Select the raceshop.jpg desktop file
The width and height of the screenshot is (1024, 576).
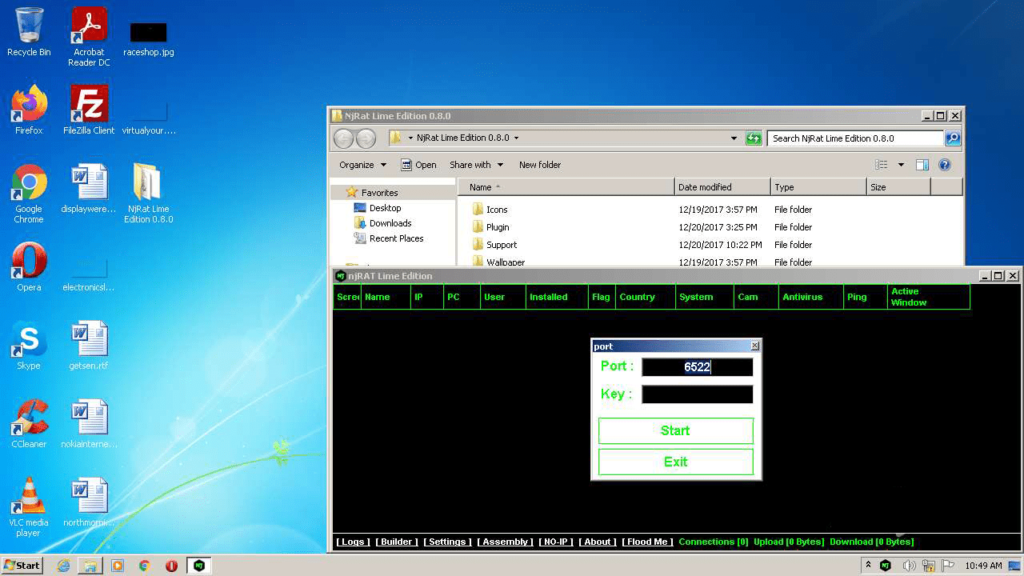(x=148, y=38)
